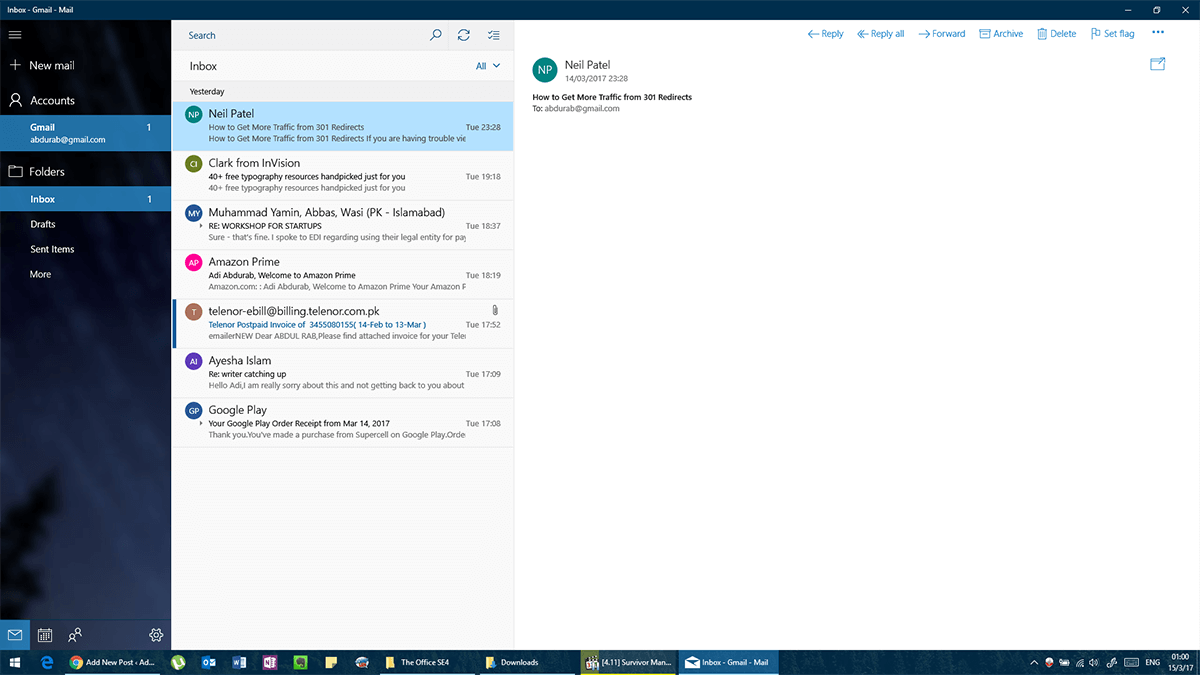Open the hamburger navigation menu
This screenshot has width=1200, height=675.
coord(15,35)
